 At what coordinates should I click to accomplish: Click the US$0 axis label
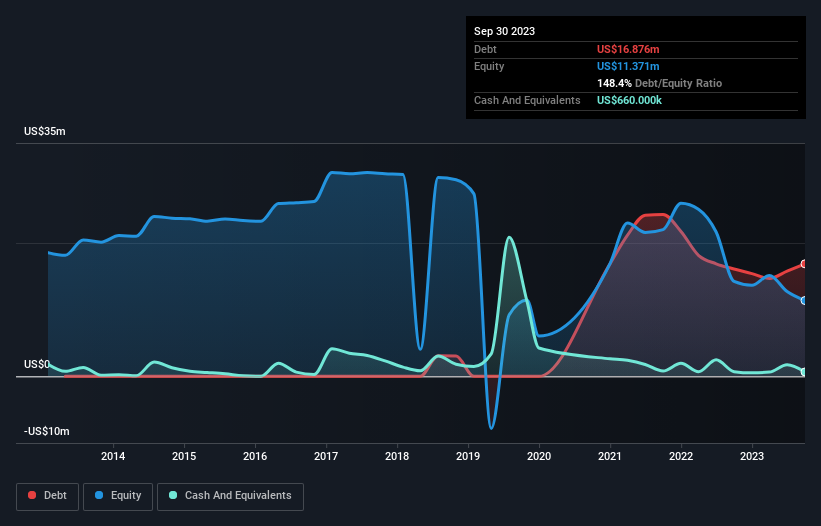coord(37,364)
